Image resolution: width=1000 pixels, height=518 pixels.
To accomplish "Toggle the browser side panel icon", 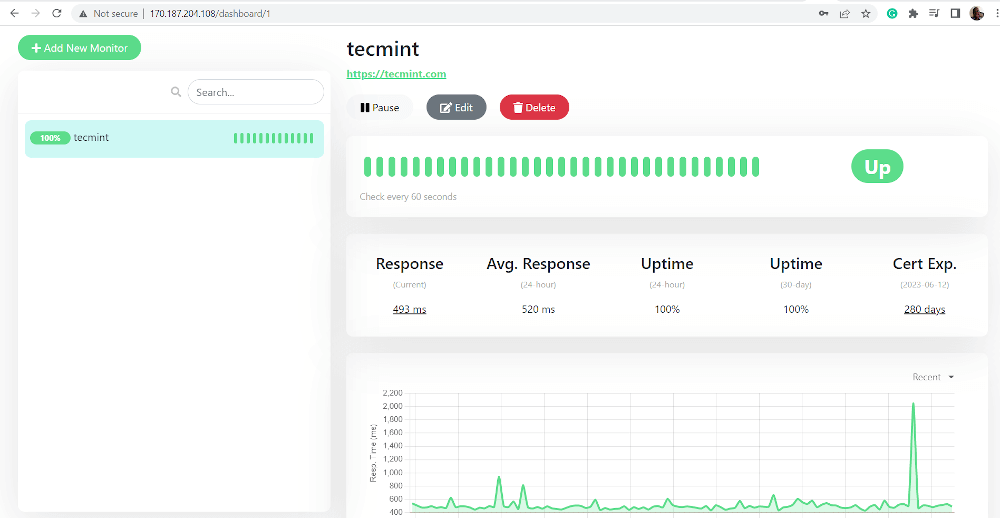I will tap(955, 13).
